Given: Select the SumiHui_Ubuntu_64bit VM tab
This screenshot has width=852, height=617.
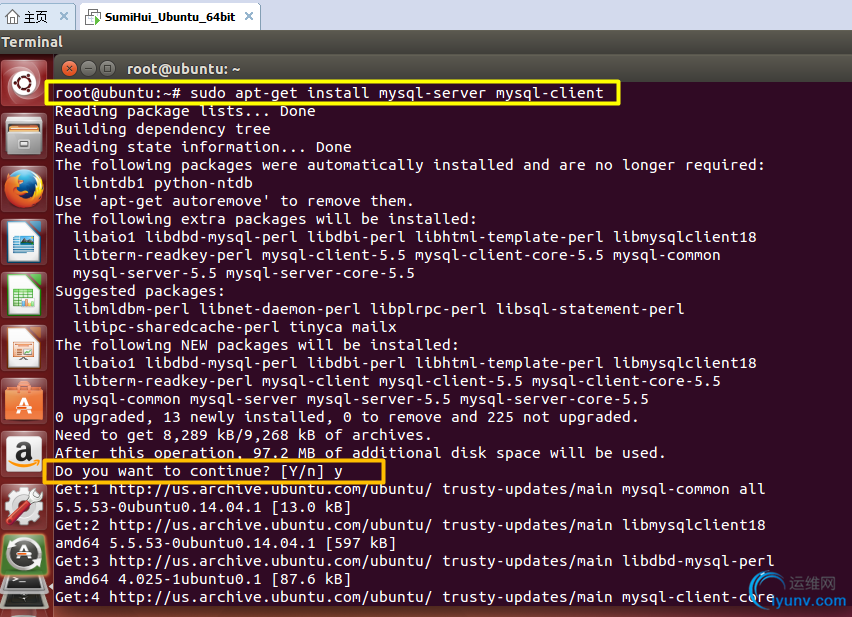Looking at the screenshot, I should [170, 17].
